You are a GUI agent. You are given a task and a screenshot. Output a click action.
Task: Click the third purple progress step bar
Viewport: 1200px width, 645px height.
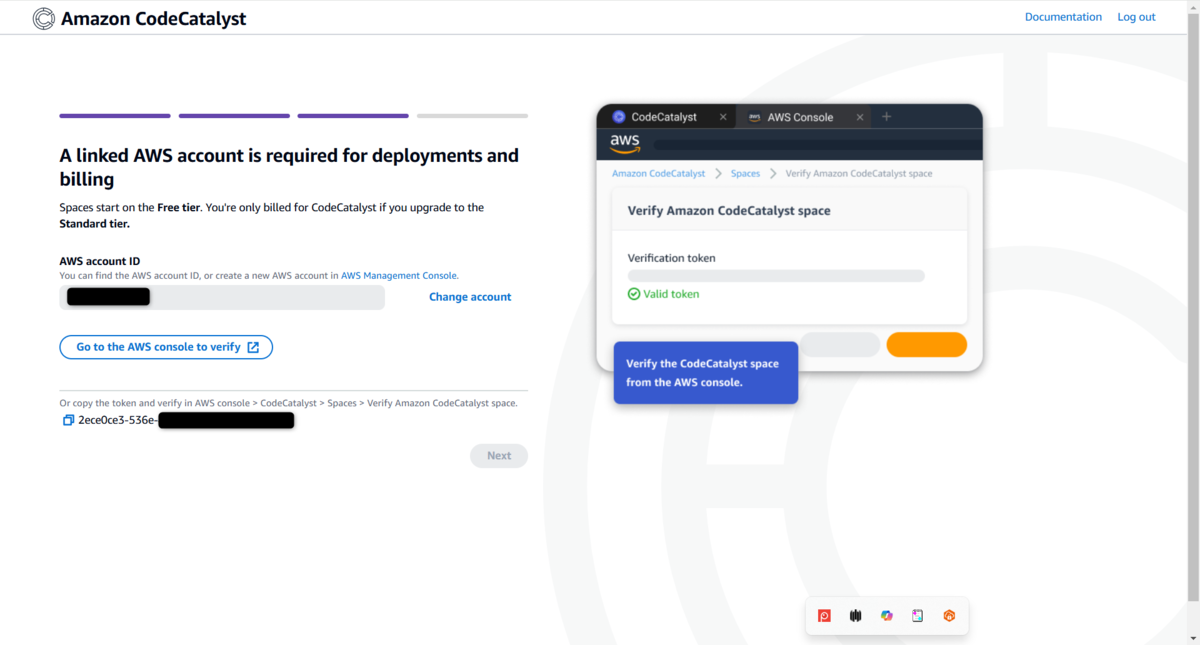(353, 116)
